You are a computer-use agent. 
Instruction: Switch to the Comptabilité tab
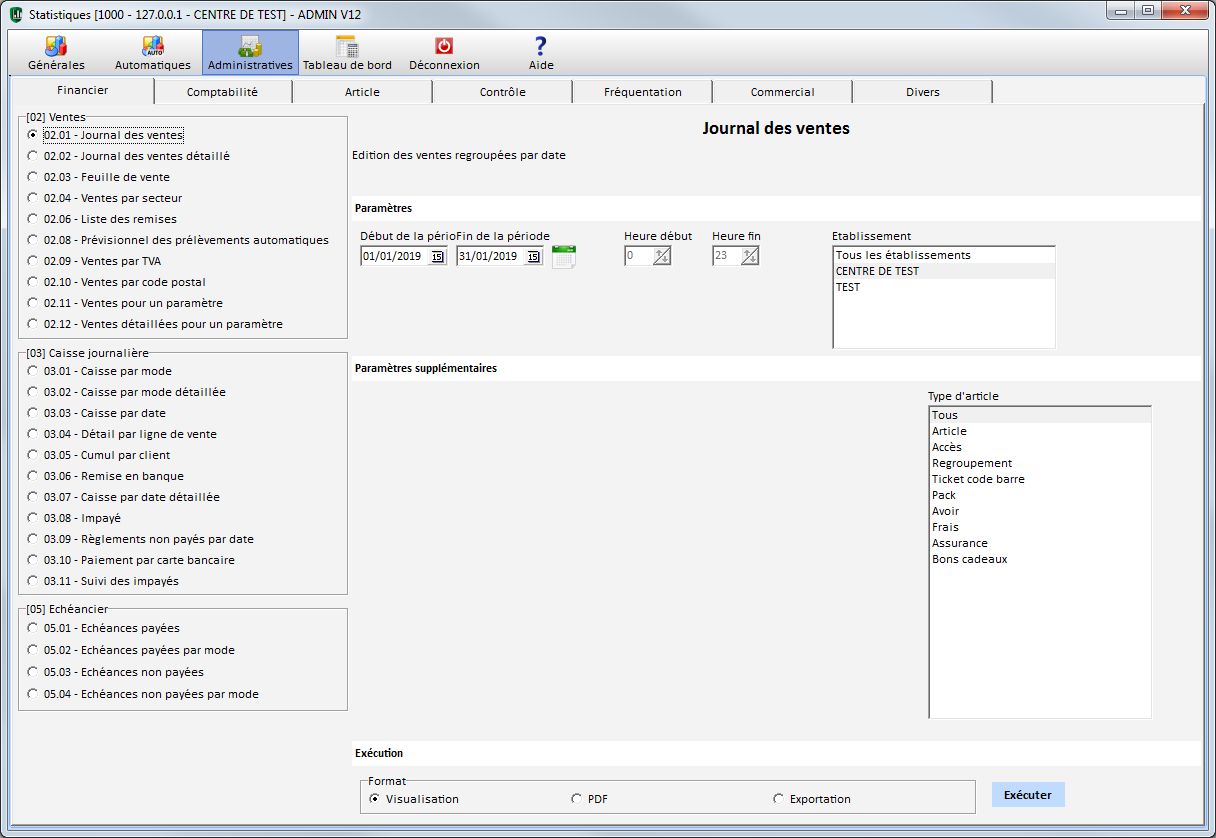pos(222,92)
